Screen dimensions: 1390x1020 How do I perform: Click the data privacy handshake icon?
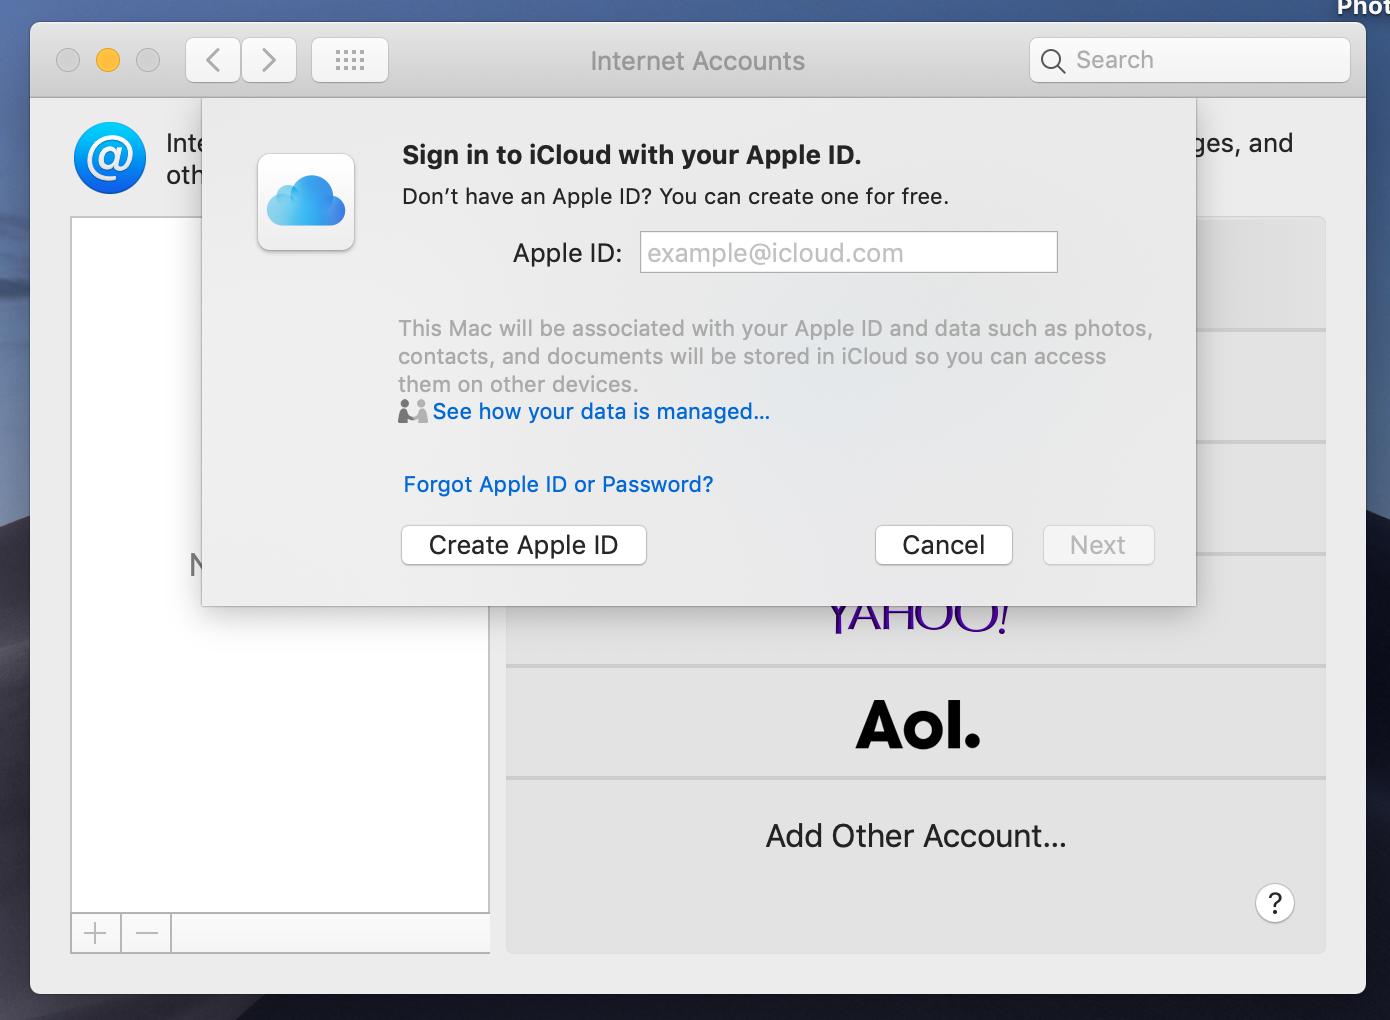click(412, 411)
